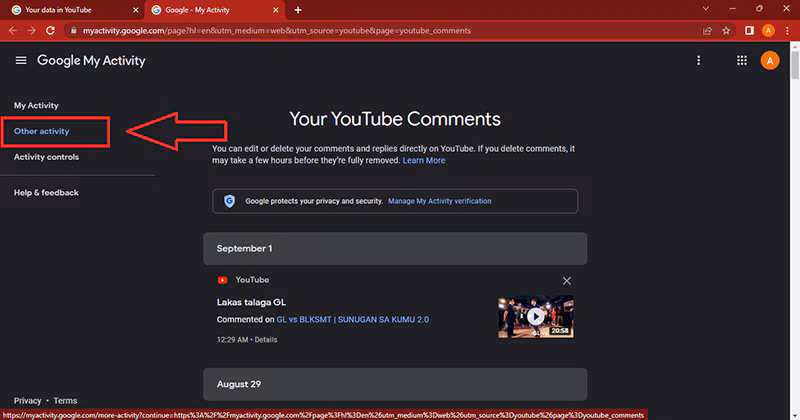The height and width of the screenshot is (420, 800).
Task: Open Chrome's three-dot menu
Action: pyautogui.click(x=787, y=31)
